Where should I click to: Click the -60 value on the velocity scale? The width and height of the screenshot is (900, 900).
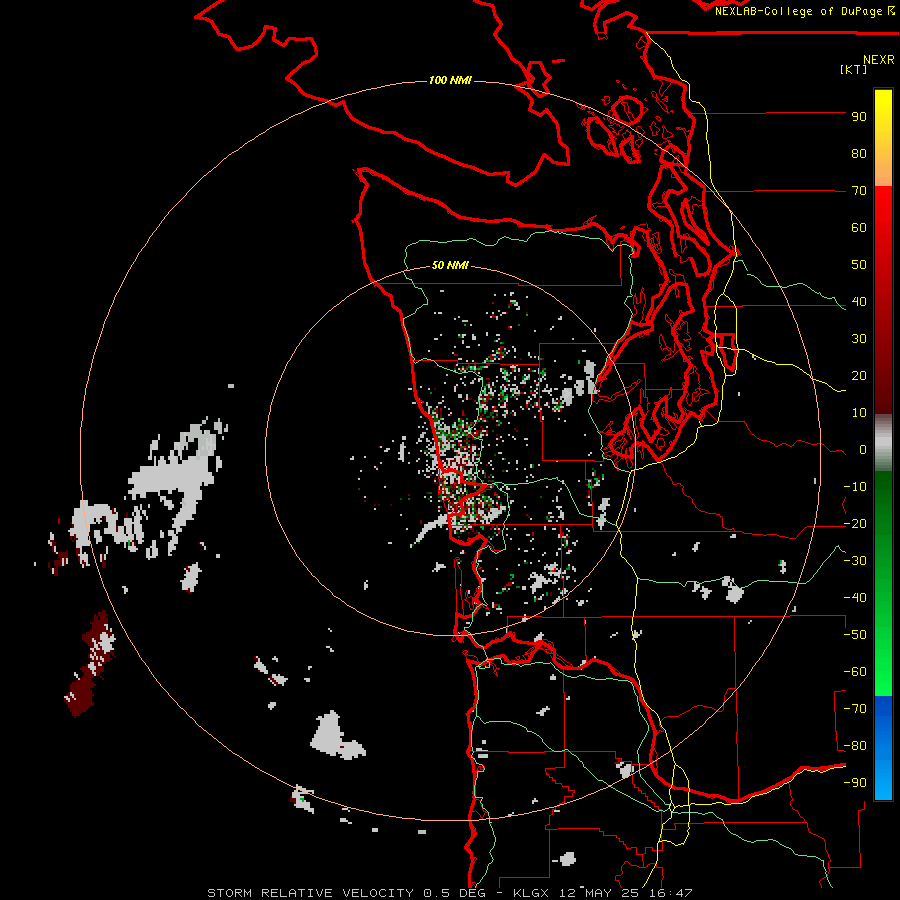point(855,672)
